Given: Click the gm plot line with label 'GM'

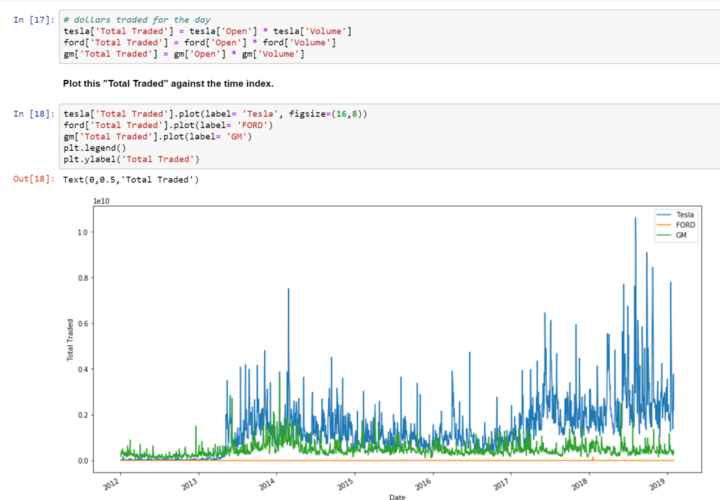Looking at the screenshot, I should [158, 137].
